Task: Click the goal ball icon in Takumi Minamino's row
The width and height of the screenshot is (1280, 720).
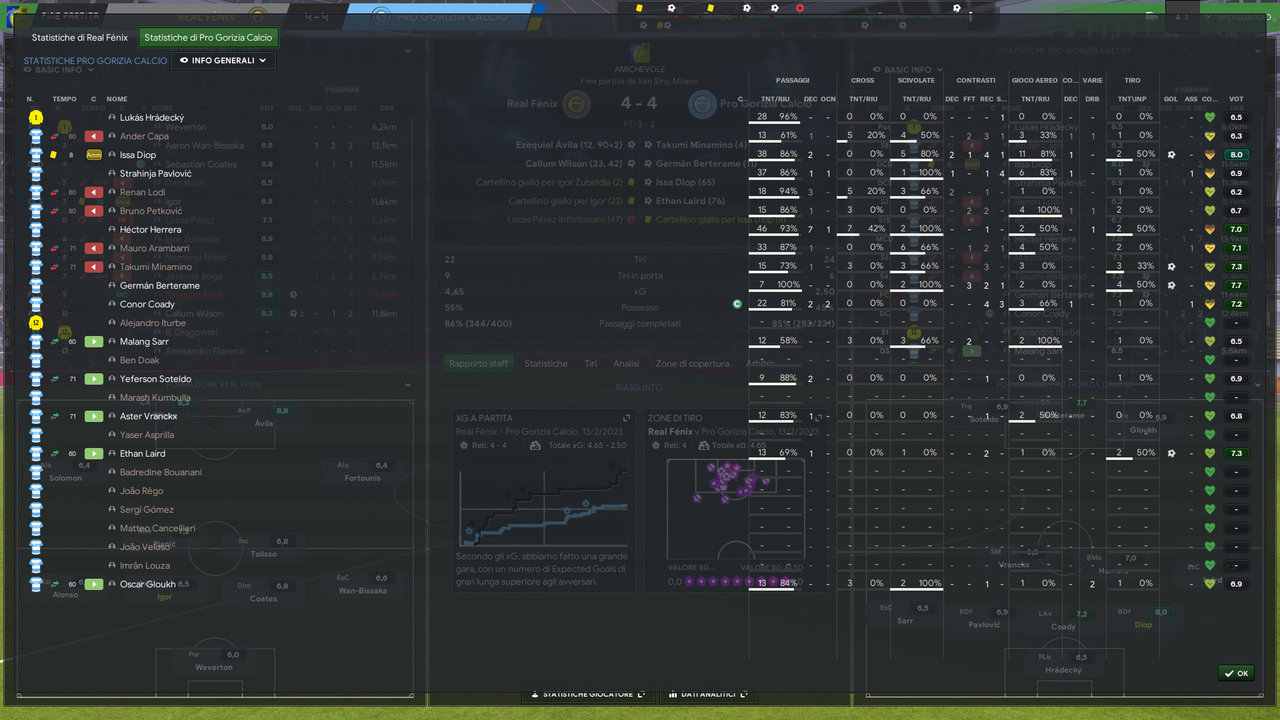Action: click(1171, 267)
